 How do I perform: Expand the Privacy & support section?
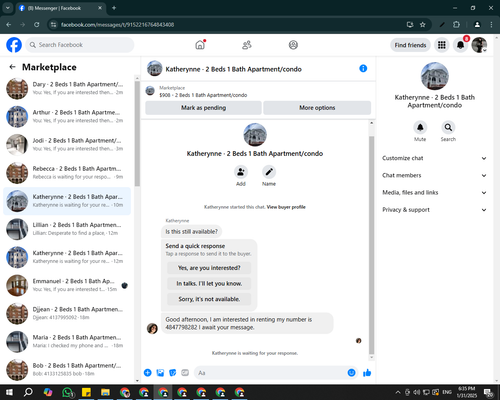point(434,210)
